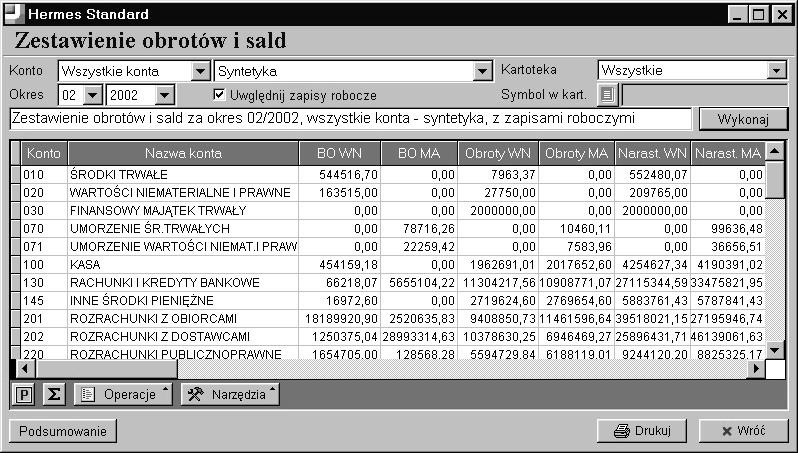Select row UMORZENIE ŚR.TRWAŁYCH

392,229
